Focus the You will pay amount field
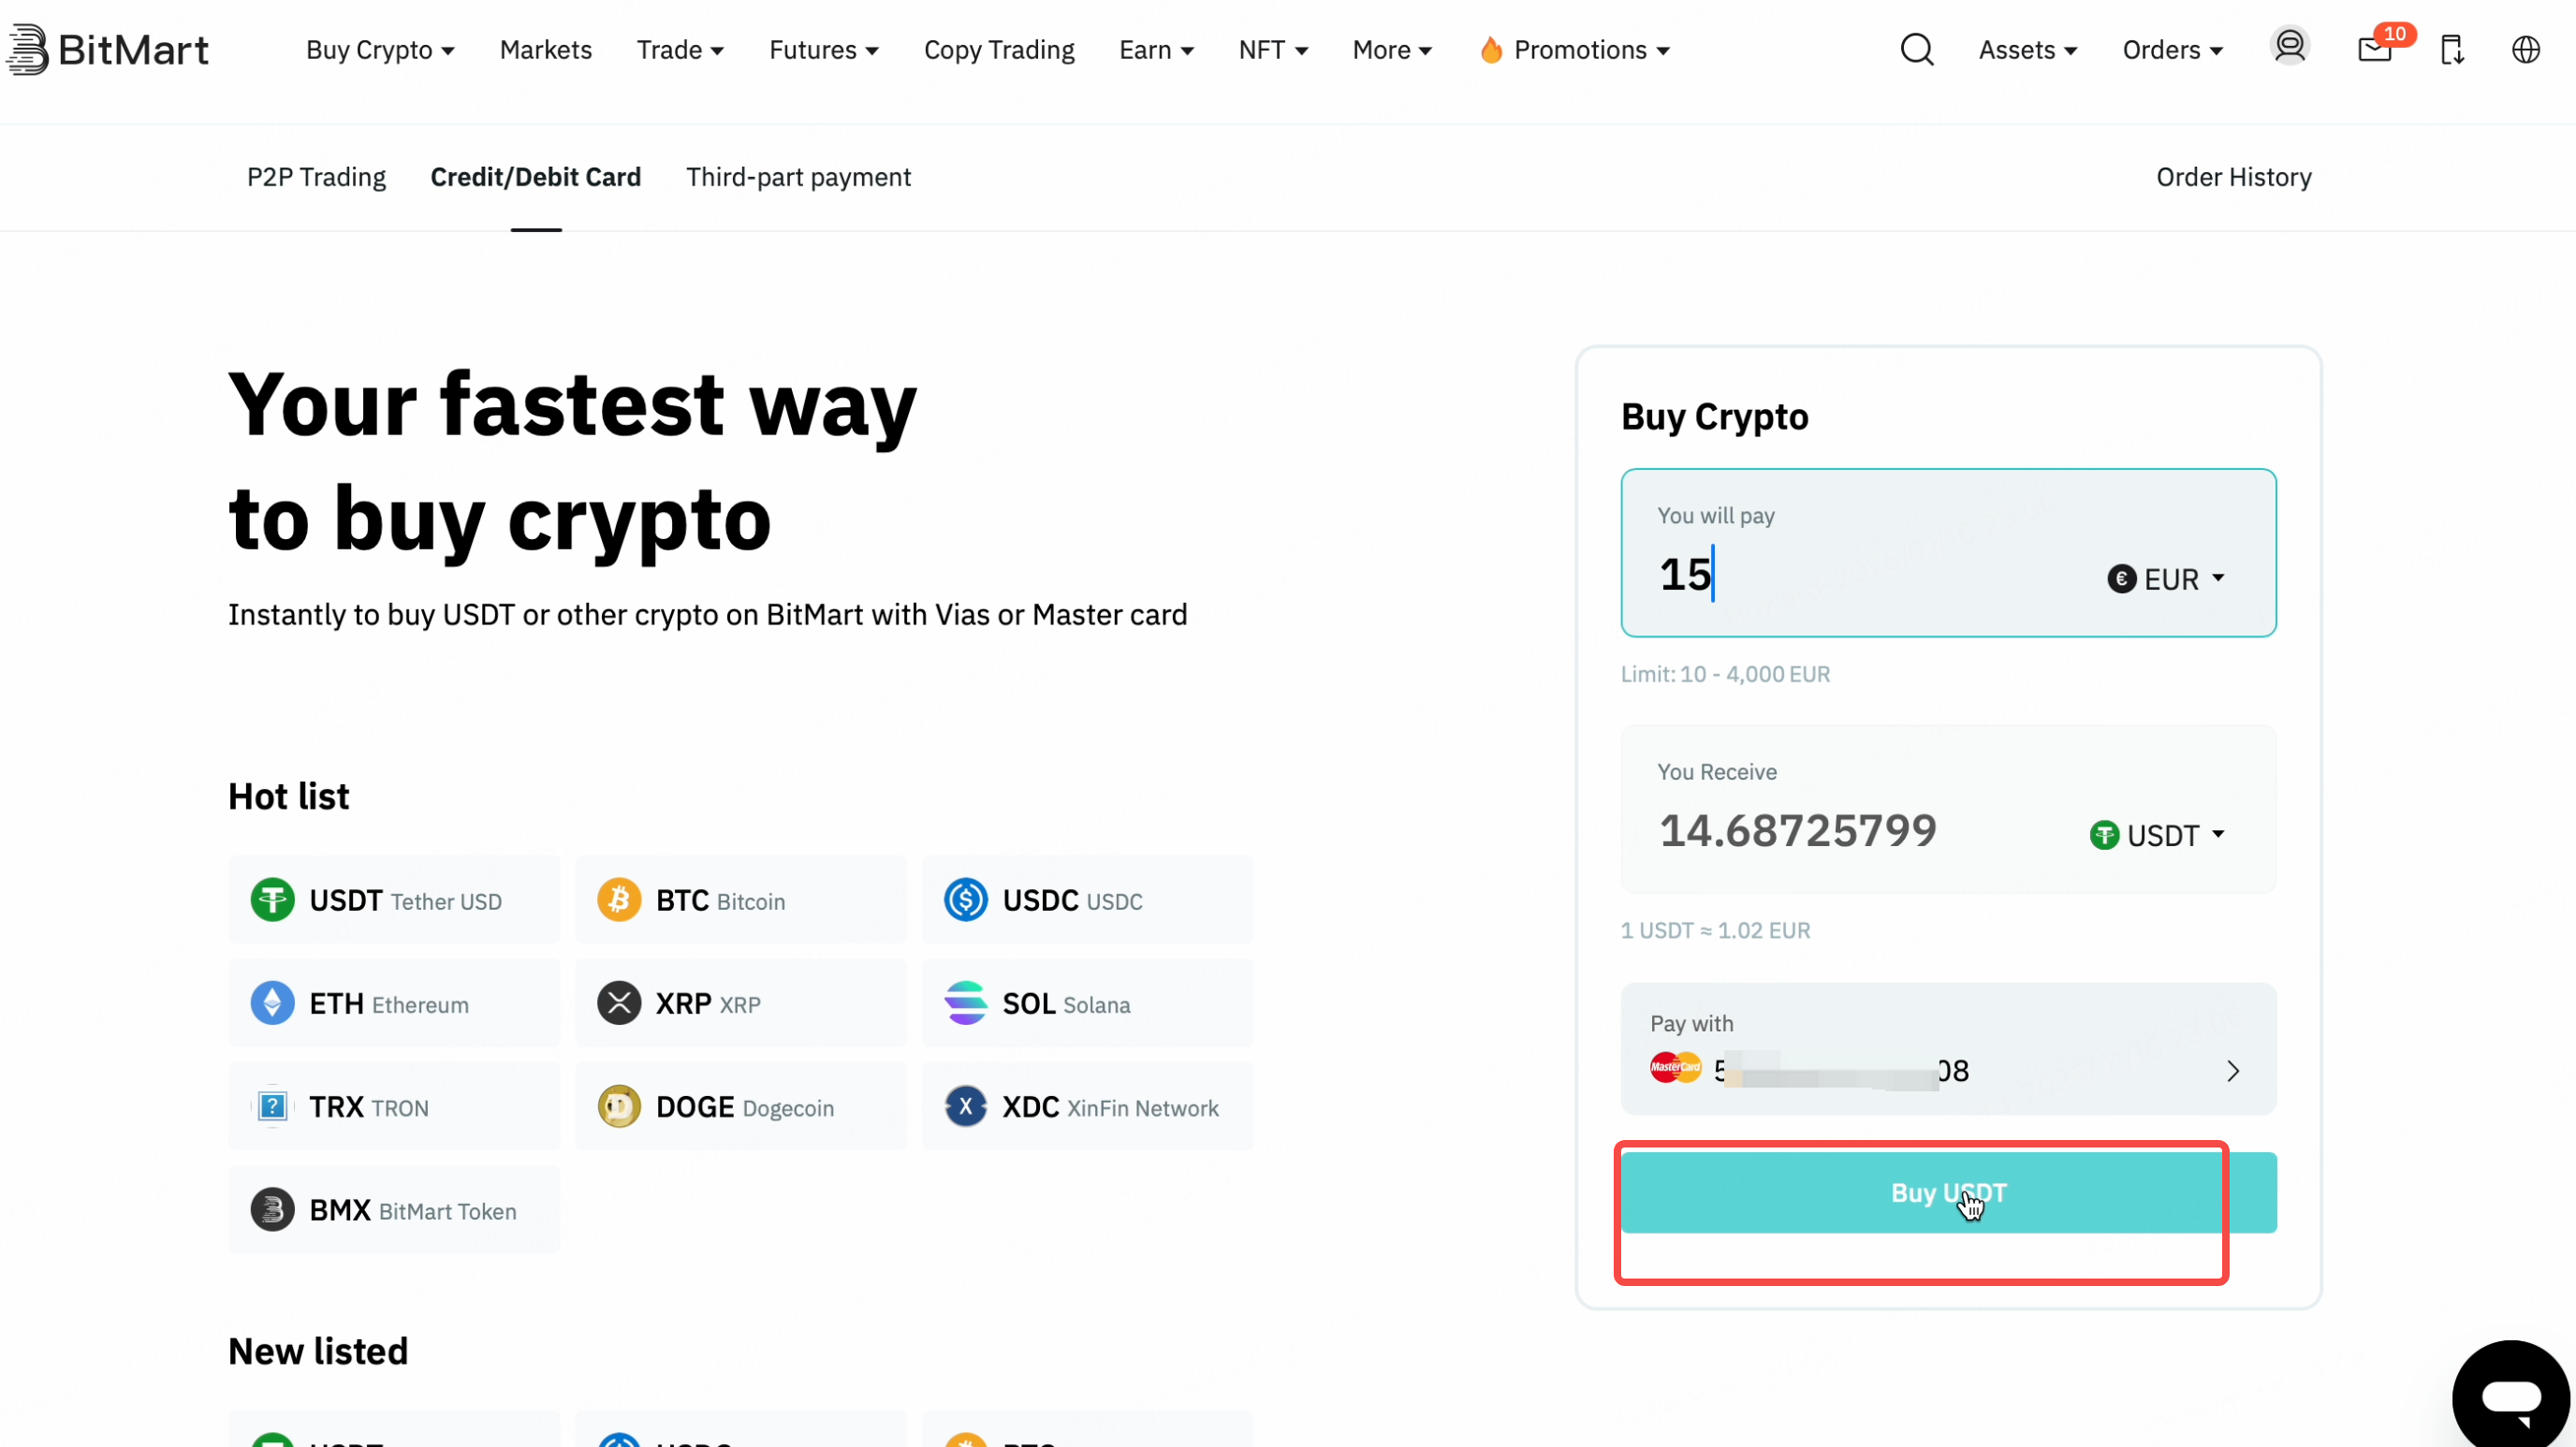Image resolution: width=2576 pixels, height=1447 pixels. [x=1870, y=574]
